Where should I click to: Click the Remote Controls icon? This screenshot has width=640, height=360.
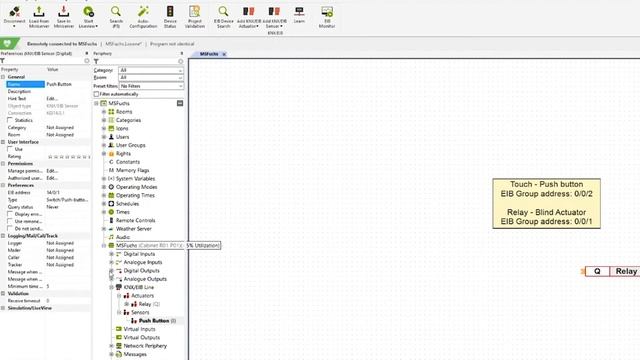(111, 220)
